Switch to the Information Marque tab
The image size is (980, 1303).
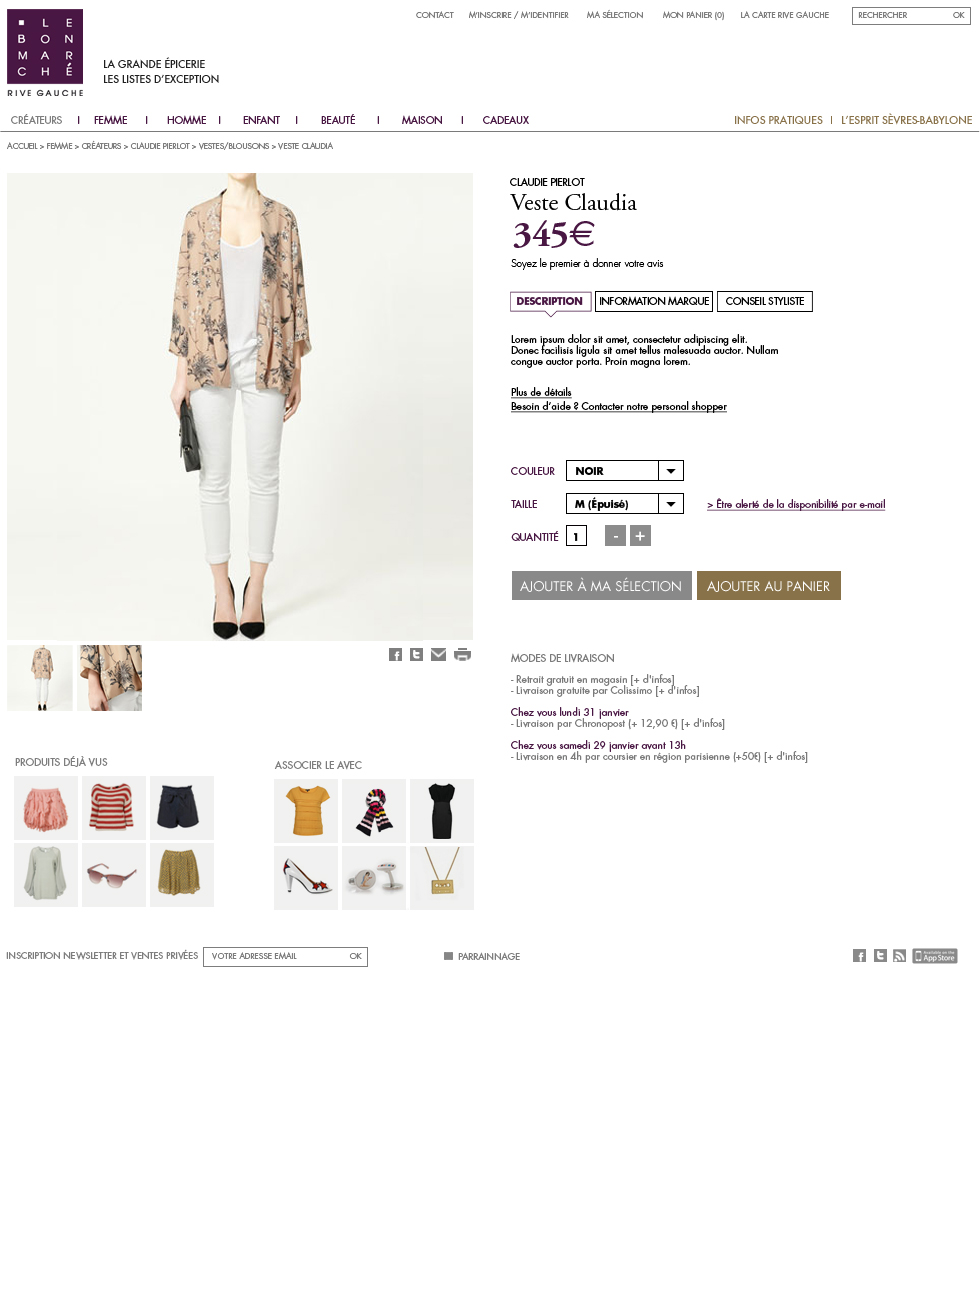(x=654, y=301)
